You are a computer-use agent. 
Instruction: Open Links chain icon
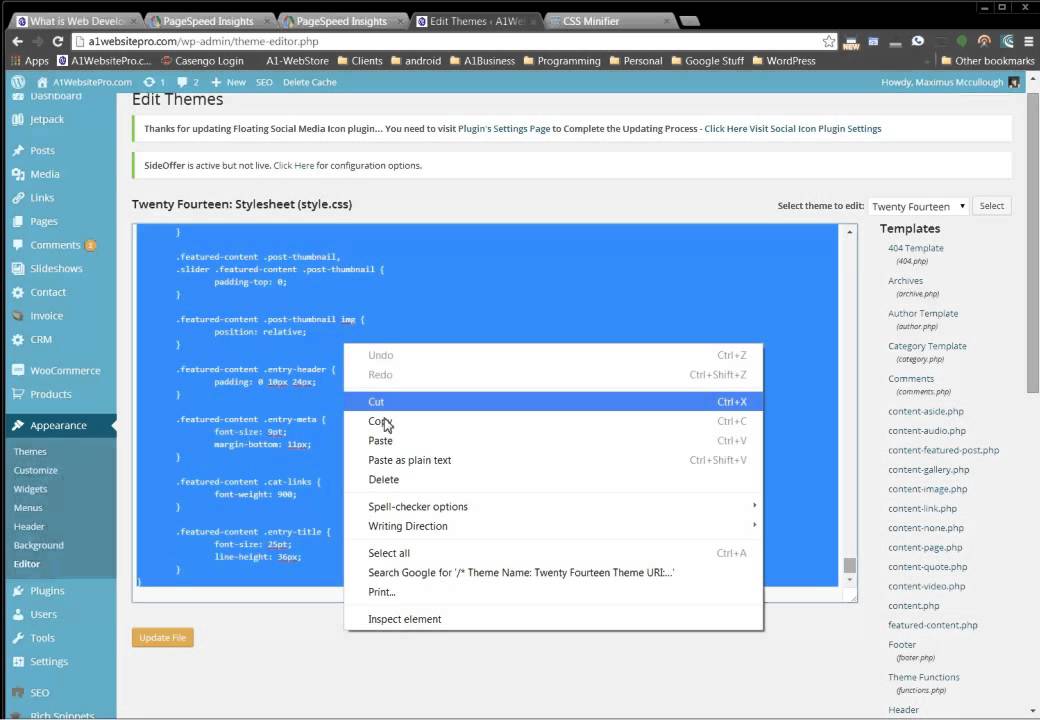[x=18, y=198]
